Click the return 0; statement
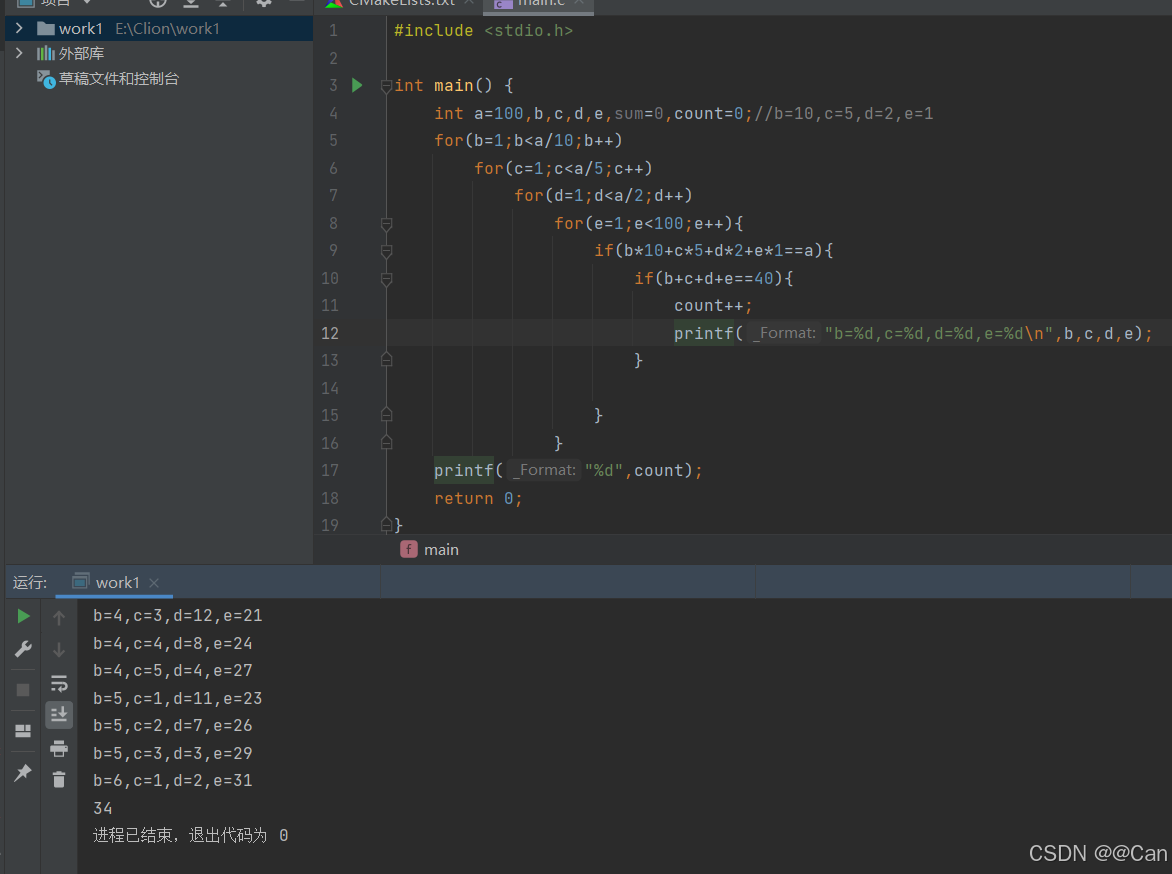Viewport: 1172px width, 874px height. [x=478, y=499]
